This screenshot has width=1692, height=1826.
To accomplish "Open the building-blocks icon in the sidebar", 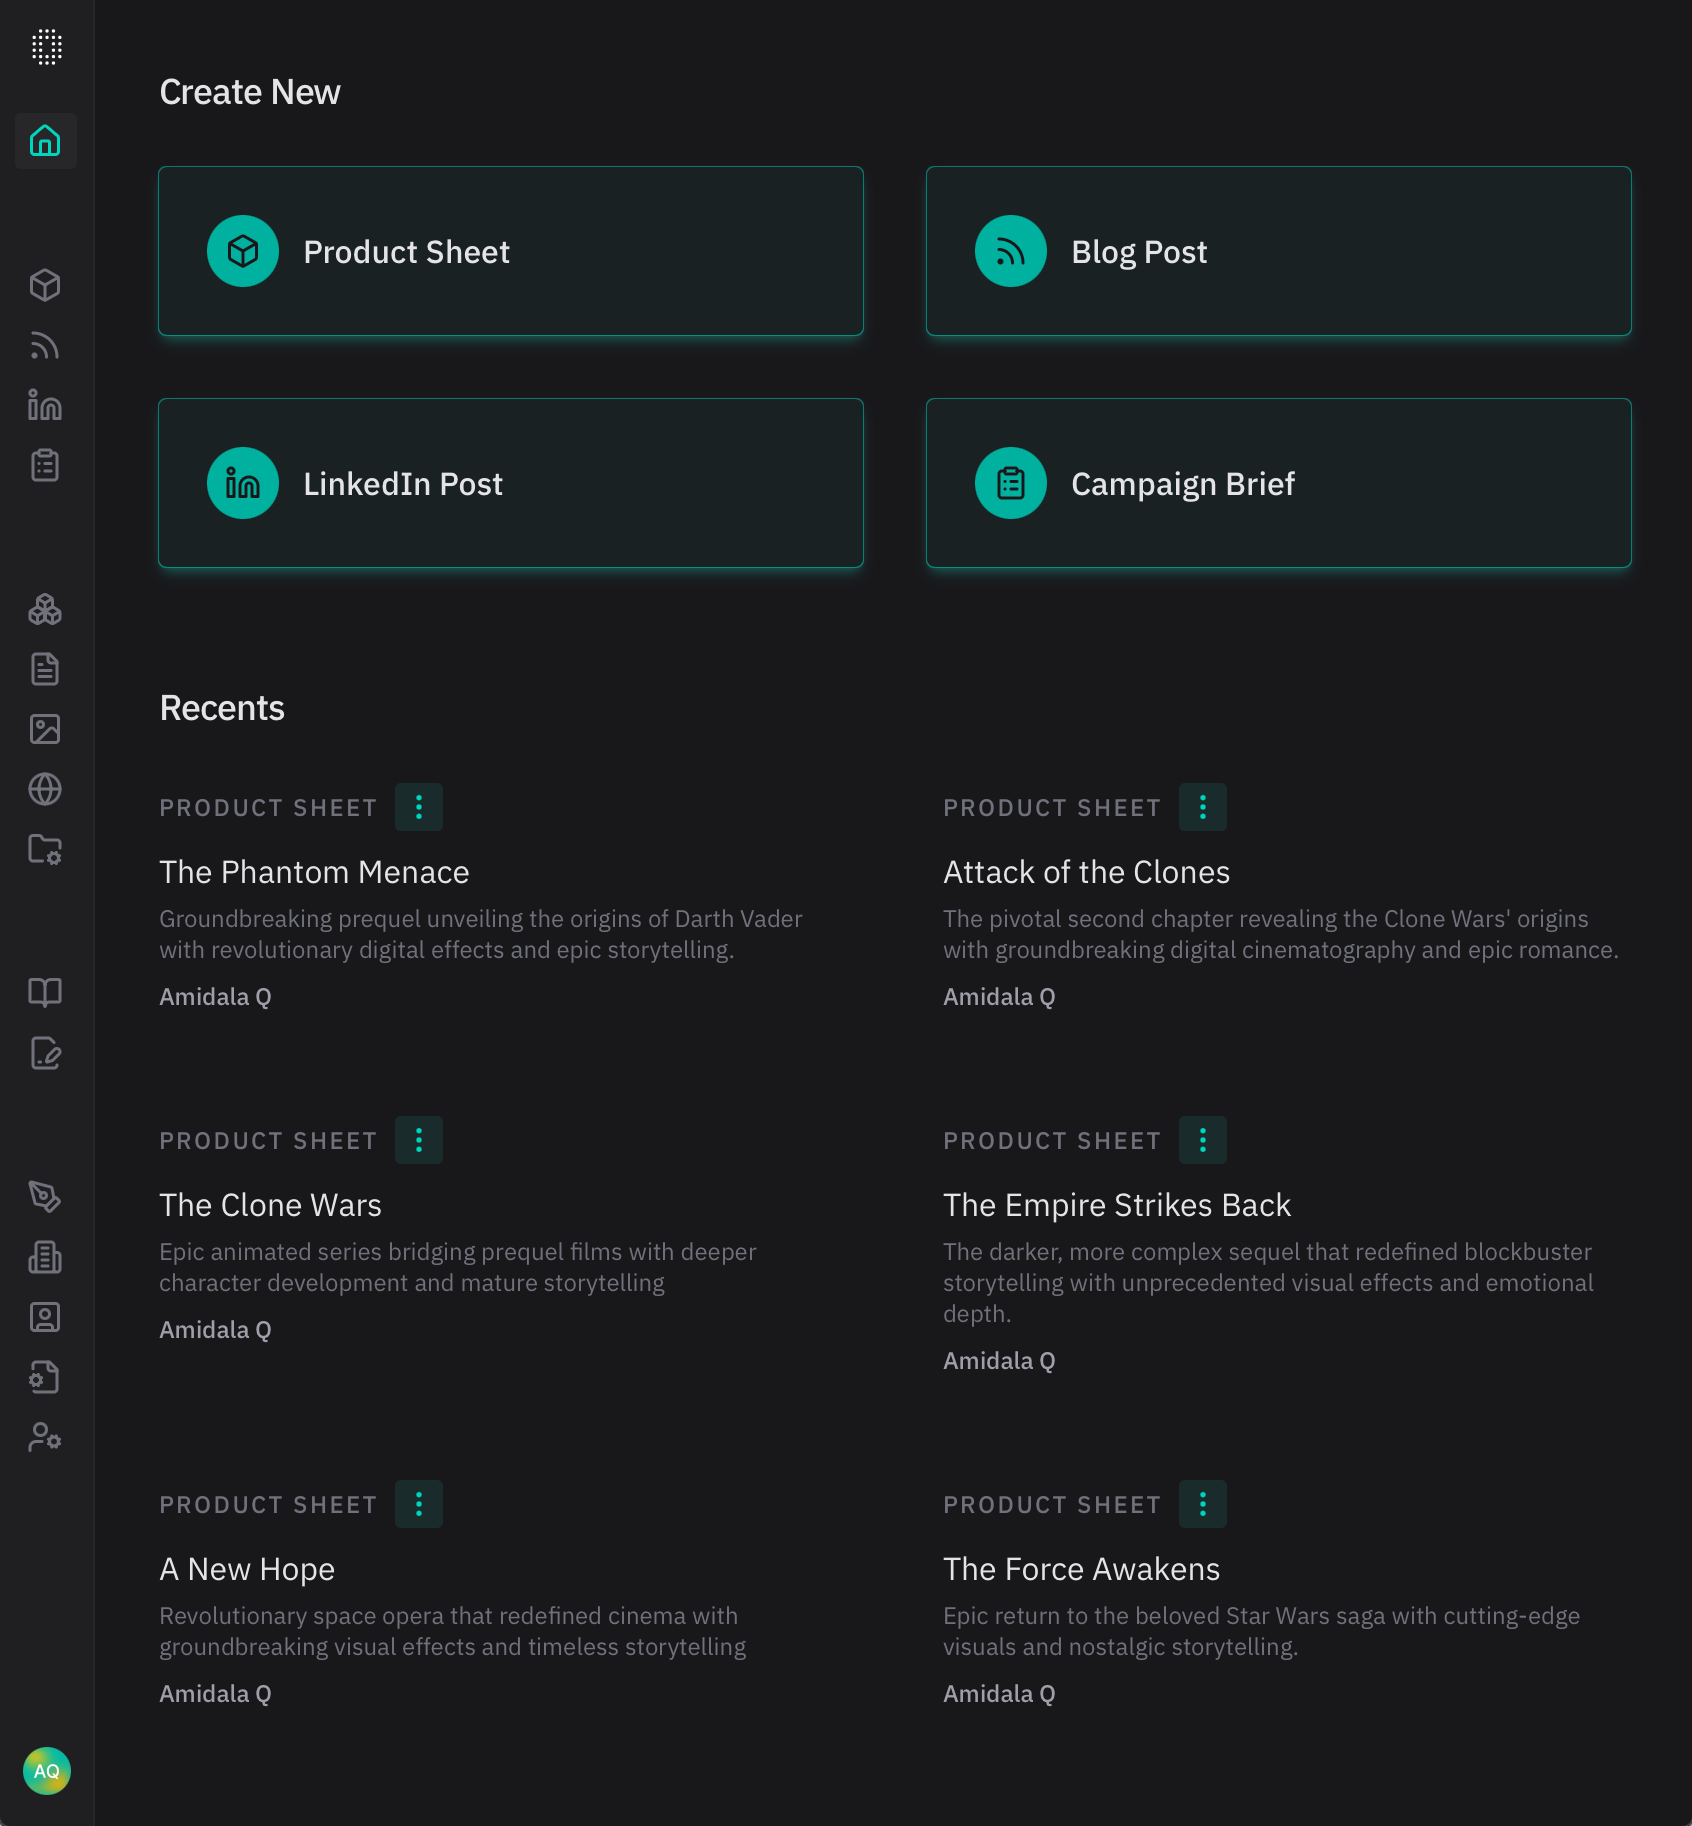I will [x=46, y=610].
